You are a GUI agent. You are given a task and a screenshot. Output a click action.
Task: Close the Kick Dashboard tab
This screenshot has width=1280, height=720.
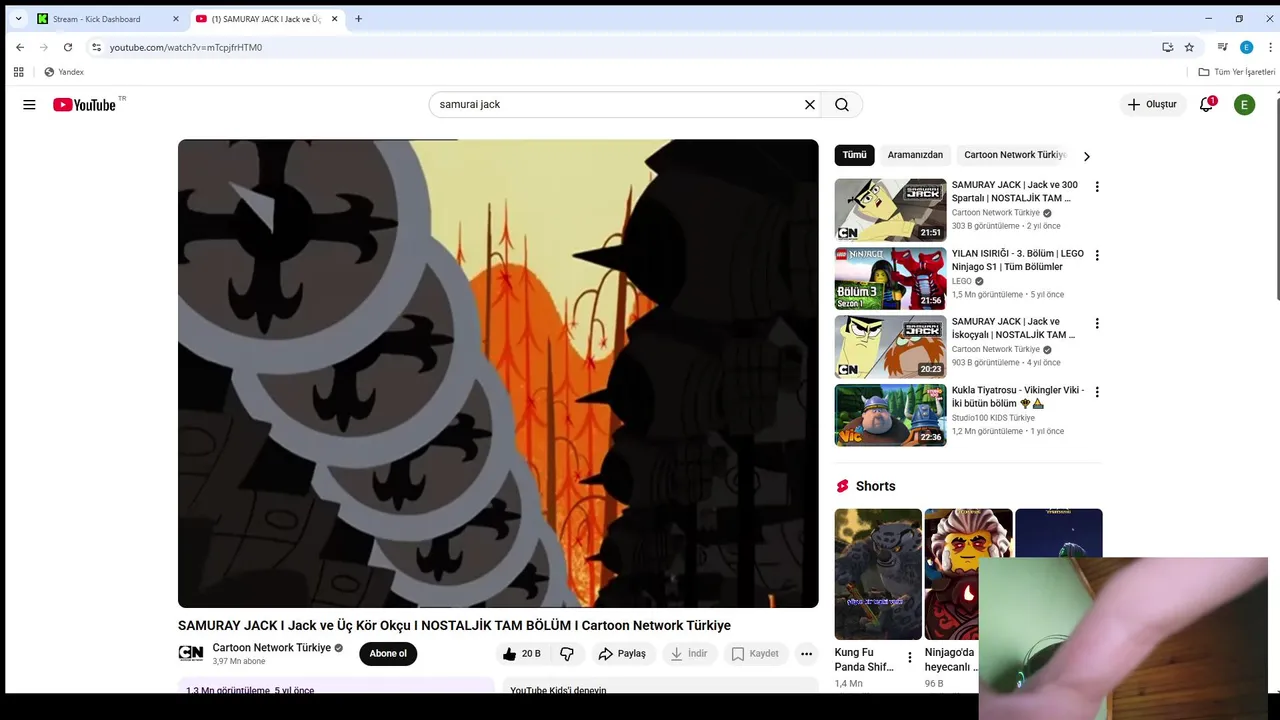[176, 19]
